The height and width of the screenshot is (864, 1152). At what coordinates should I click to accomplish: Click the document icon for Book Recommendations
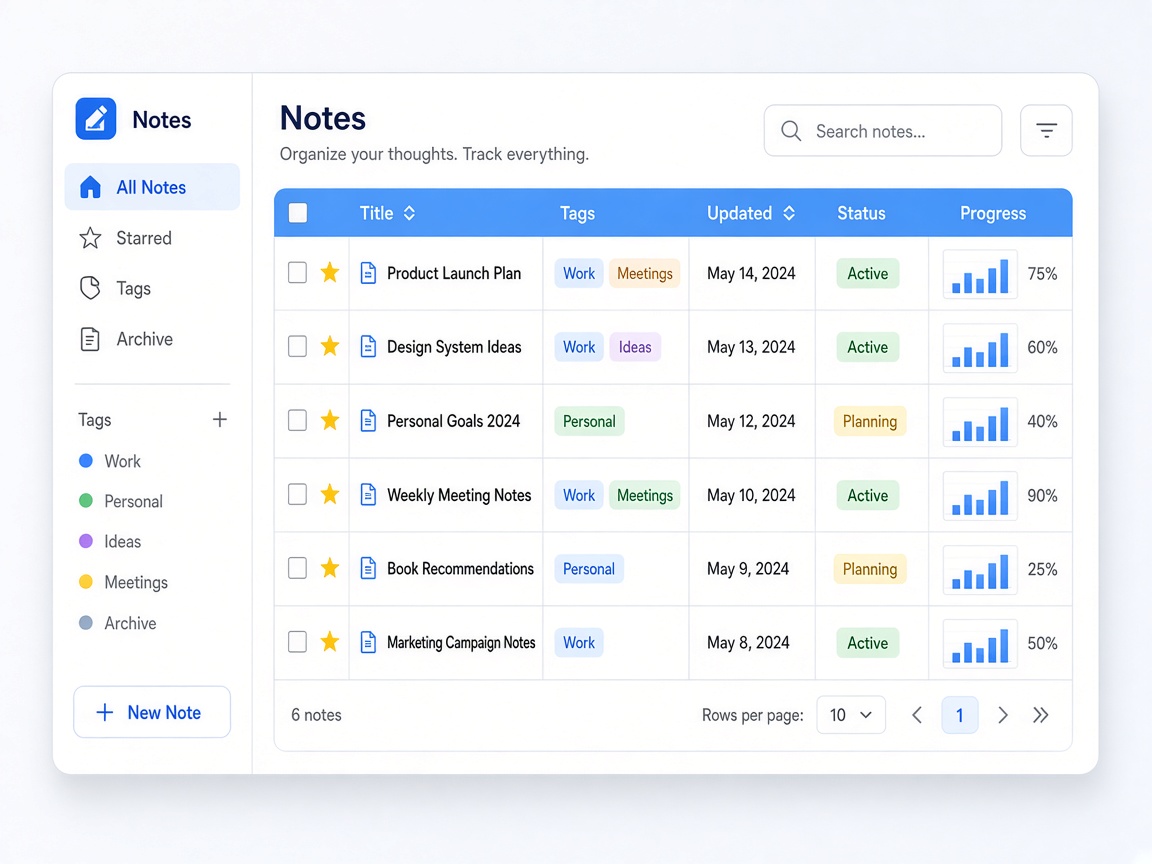point(368,568)
